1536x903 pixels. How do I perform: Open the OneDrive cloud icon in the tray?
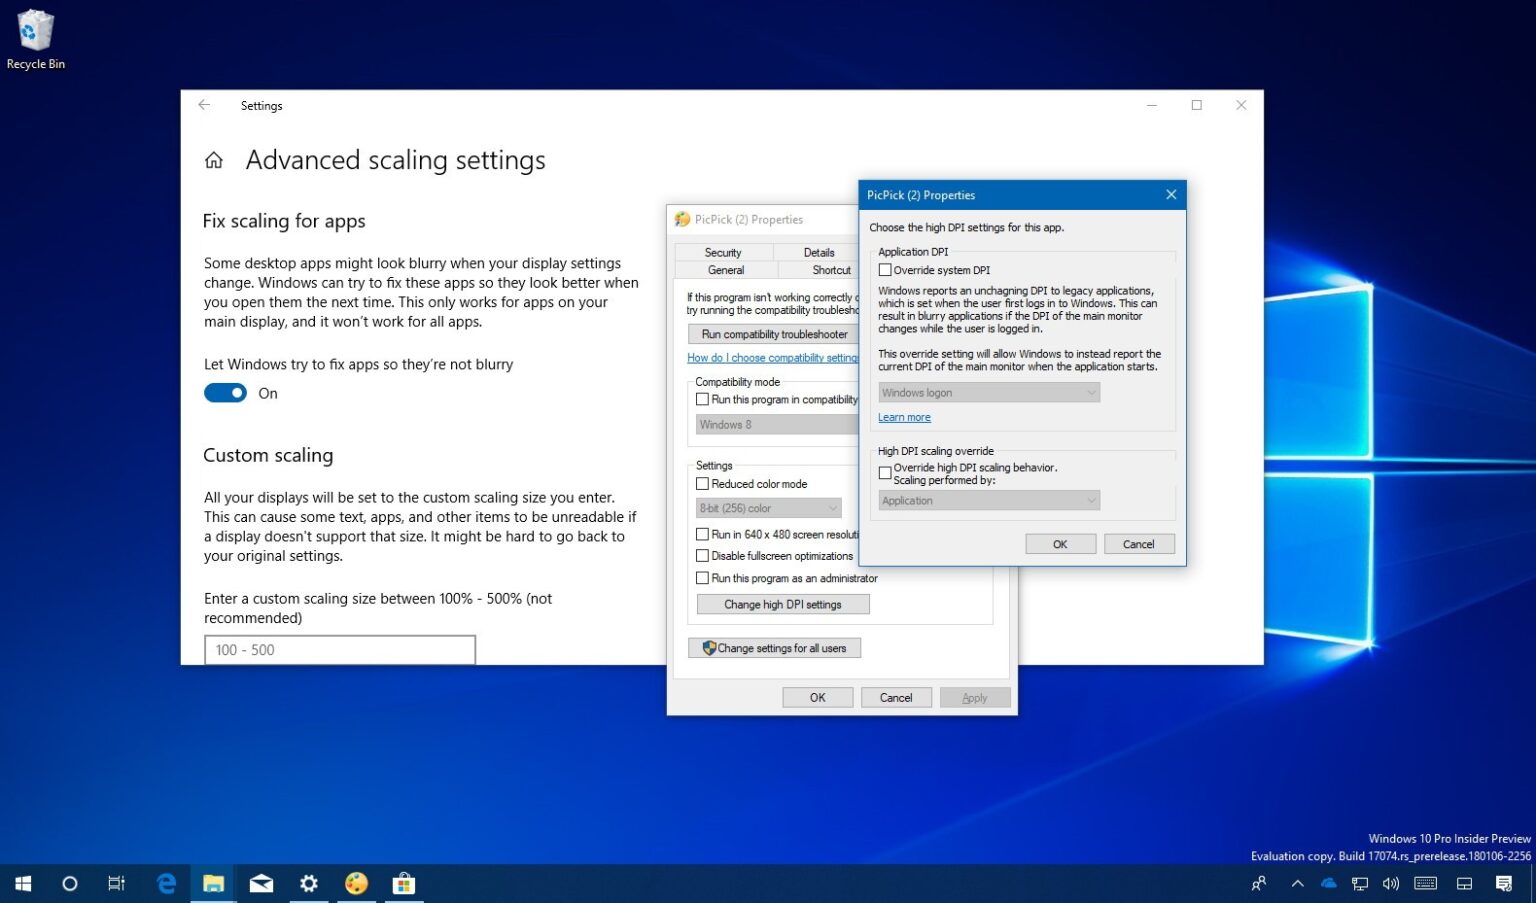[1328, 883]
